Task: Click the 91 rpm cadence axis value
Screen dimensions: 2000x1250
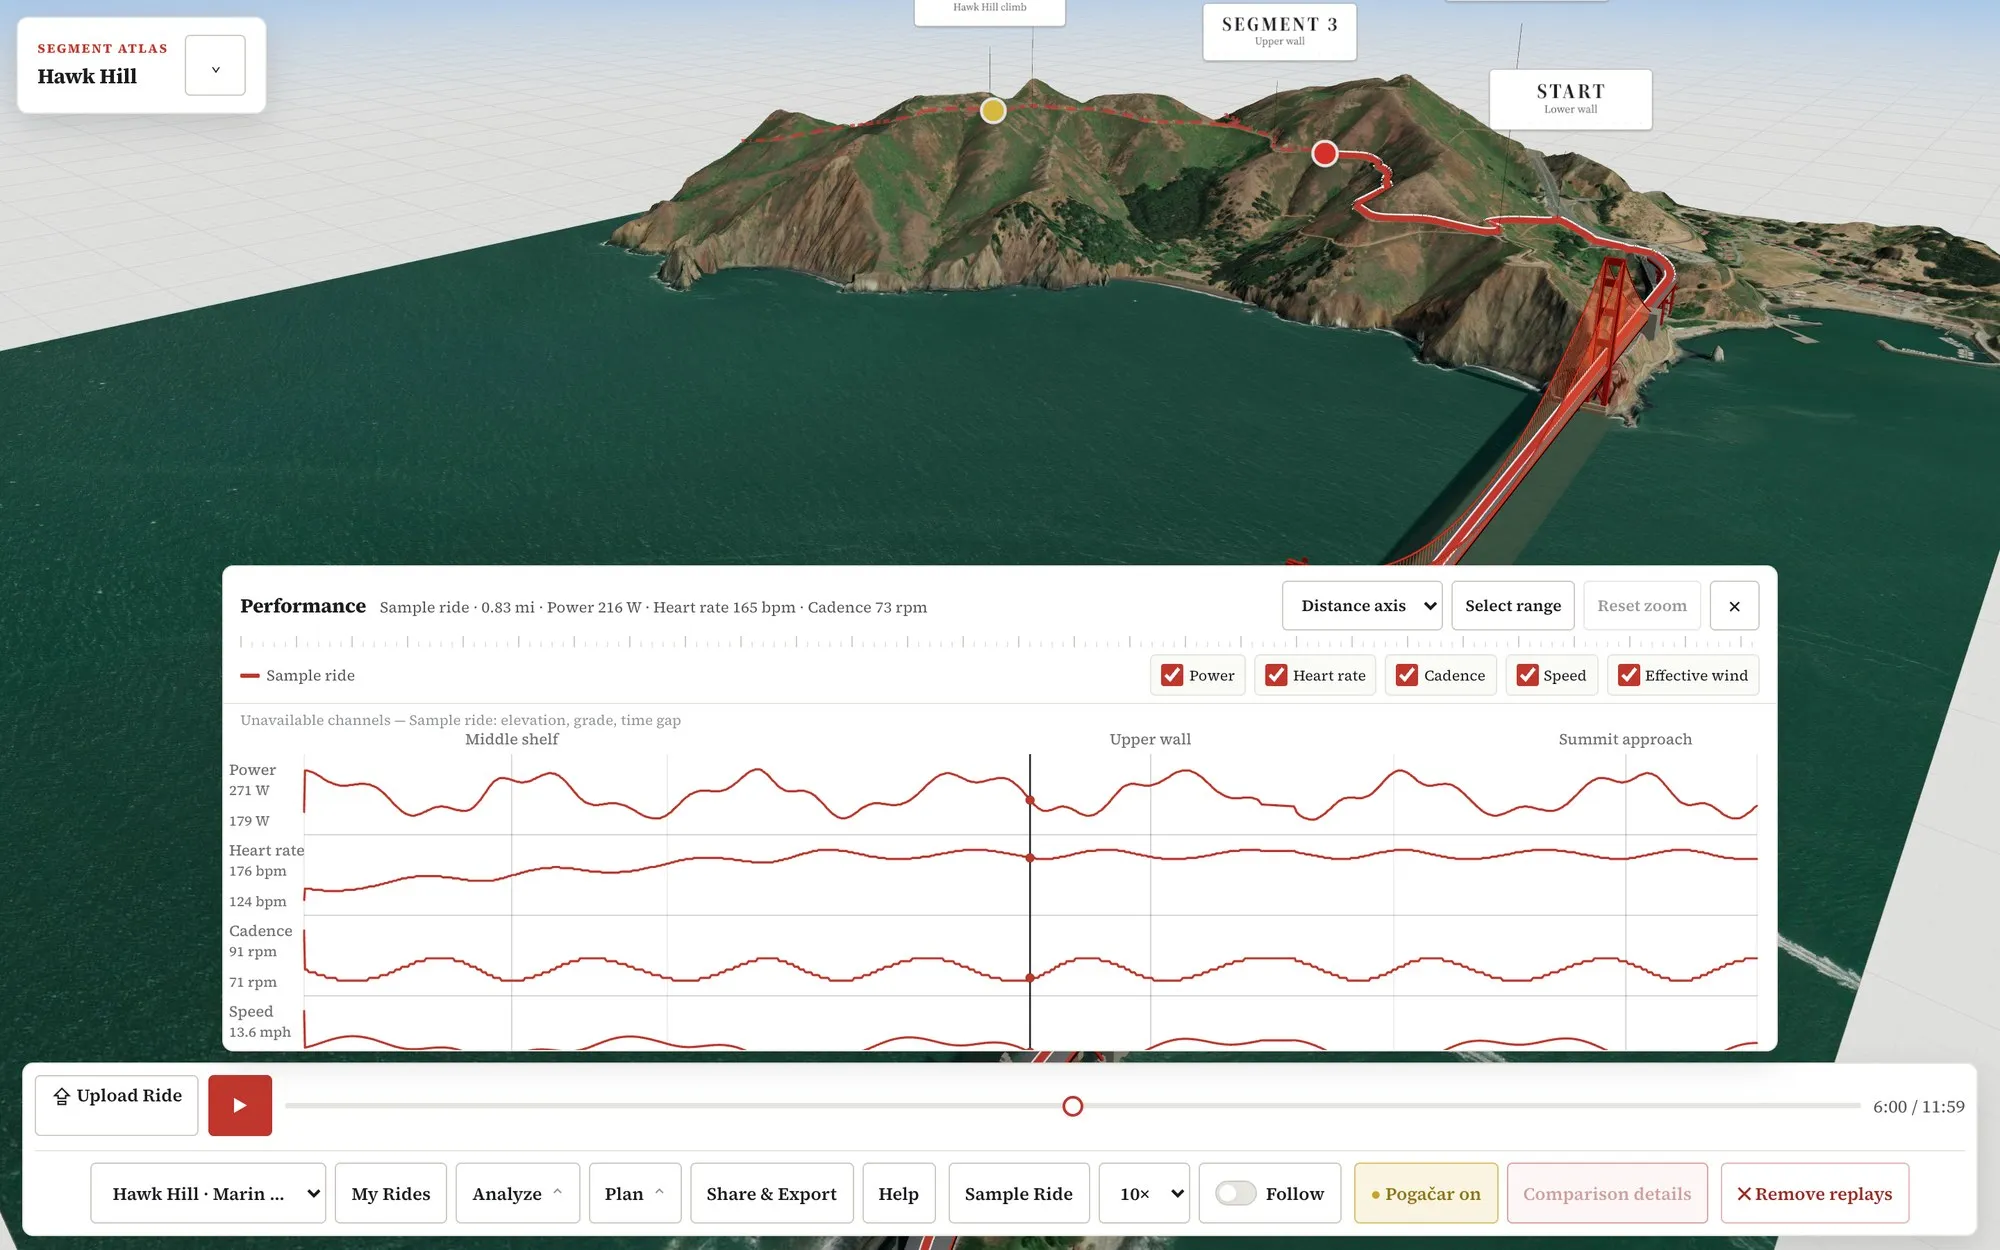Action: 252,951
